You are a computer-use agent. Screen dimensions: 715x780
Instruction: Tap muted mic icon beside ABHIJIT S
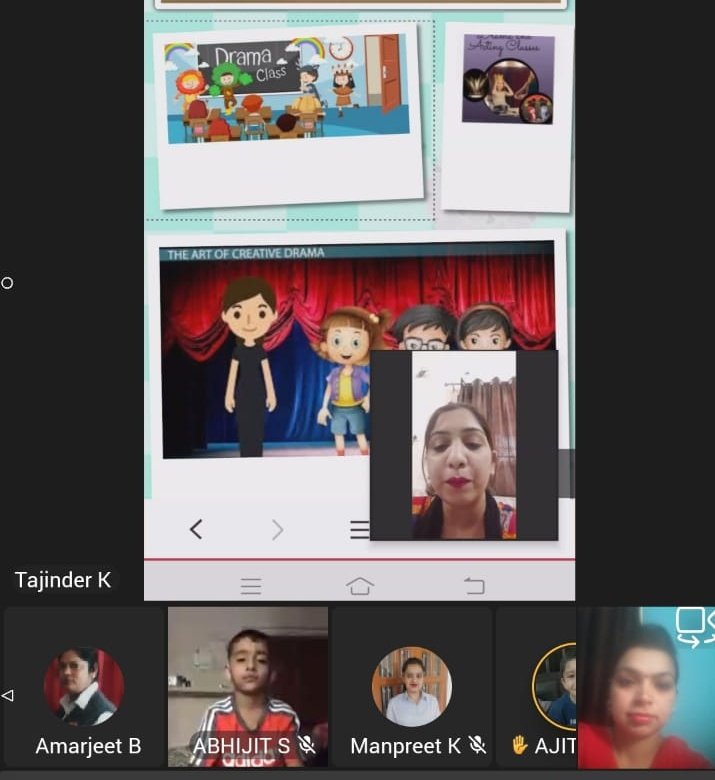pyautogui.click(x=306, y=745)
